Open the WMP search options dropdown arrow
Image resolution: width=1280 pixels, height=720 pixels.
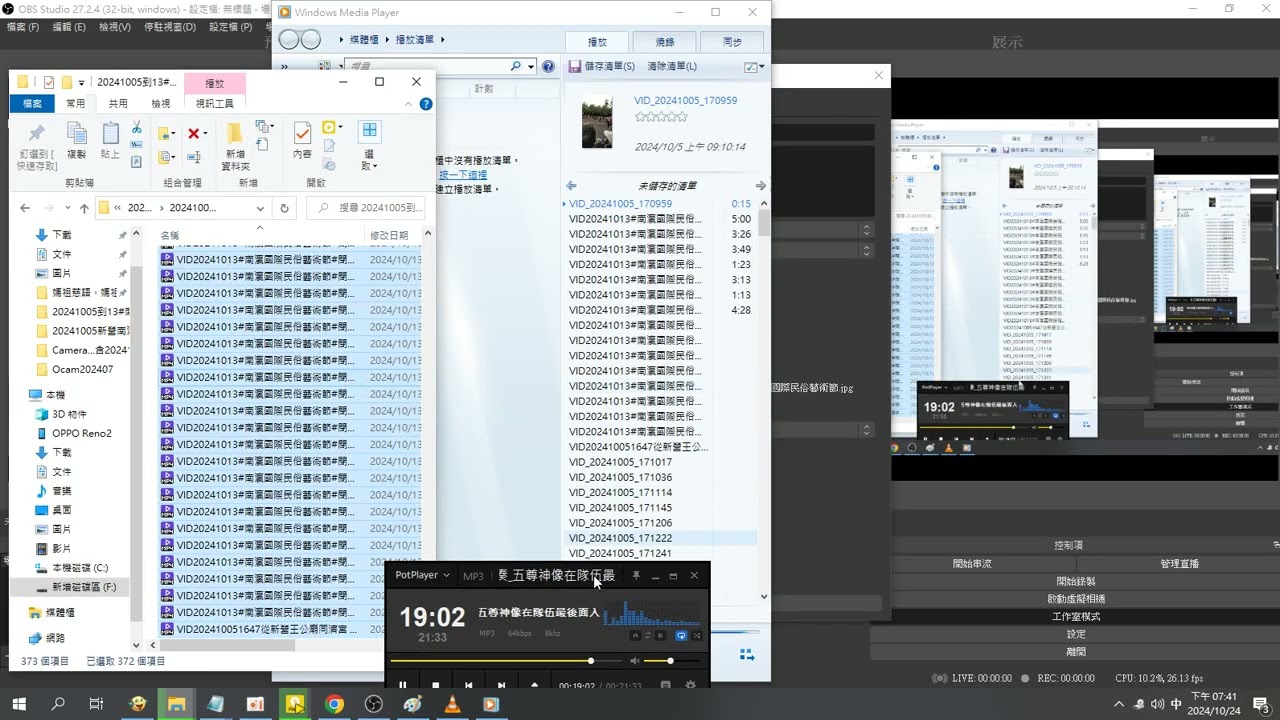tap(529, 66)
